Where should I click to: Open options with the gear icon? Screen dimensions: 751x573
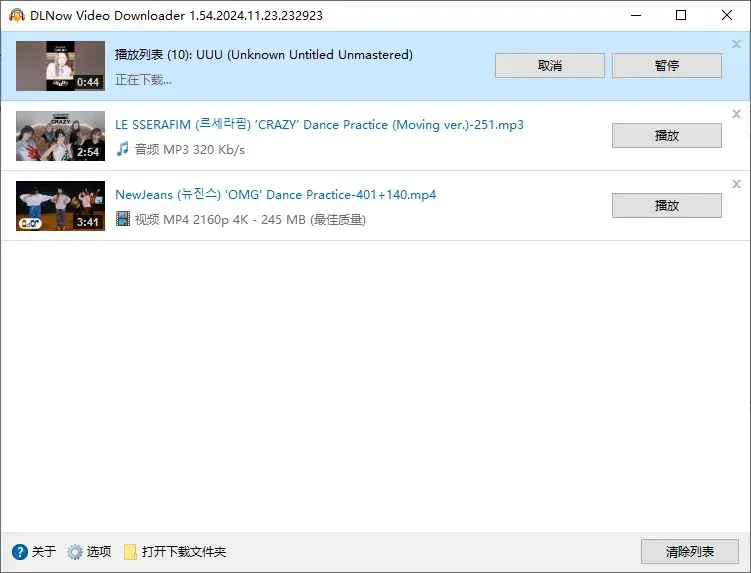[75, 552]
